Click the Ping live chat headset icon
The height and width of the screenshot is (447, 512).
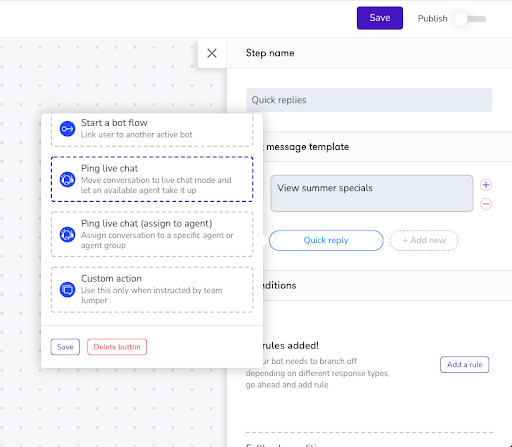coord(67,179)
